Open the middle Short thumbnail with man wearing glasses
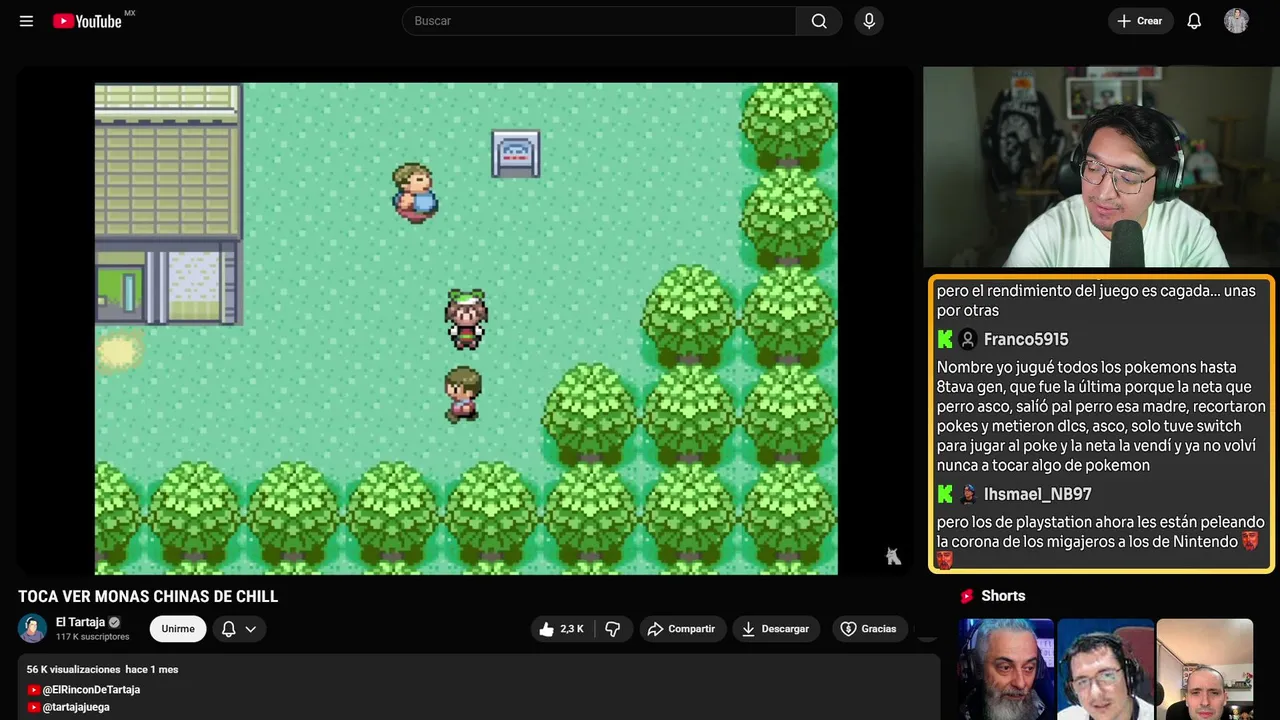This screenshot has width=1280, height=720. tap(1105, 669)
